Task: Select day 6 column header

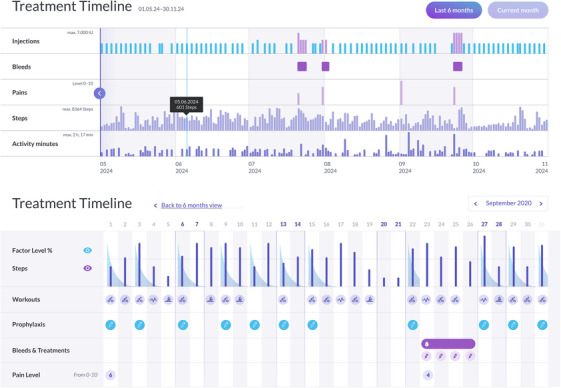Action: 182,224
